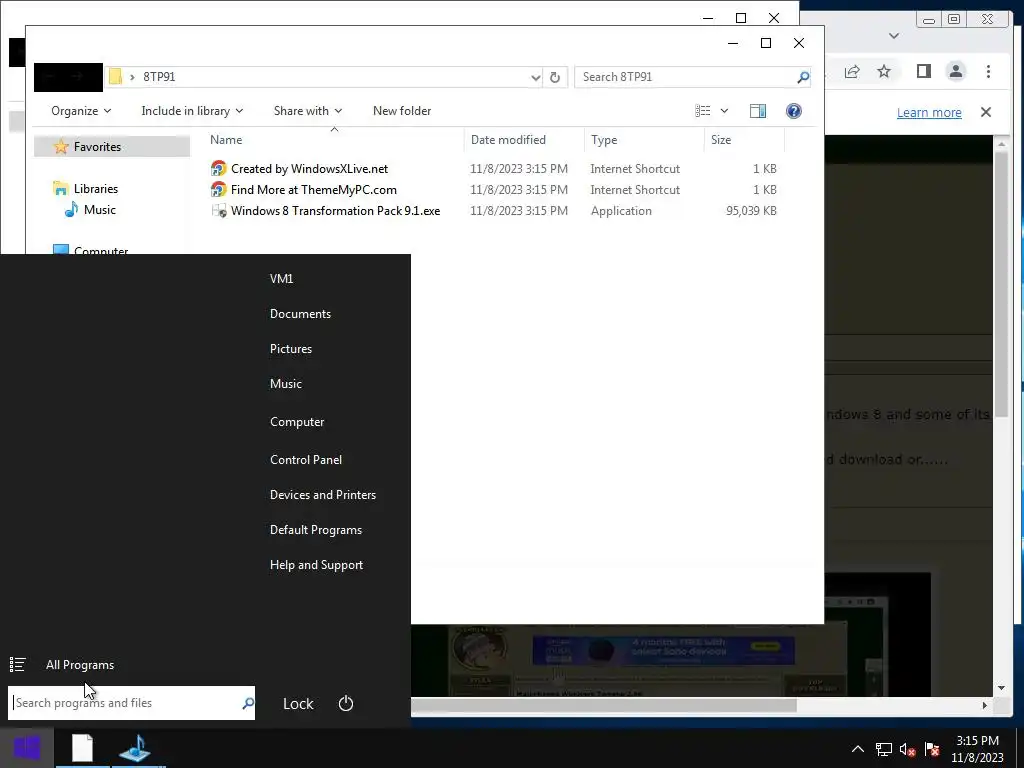Select Created by WindowsXLive.net shortcut
1024x768 pixels.
coord(309,169)
